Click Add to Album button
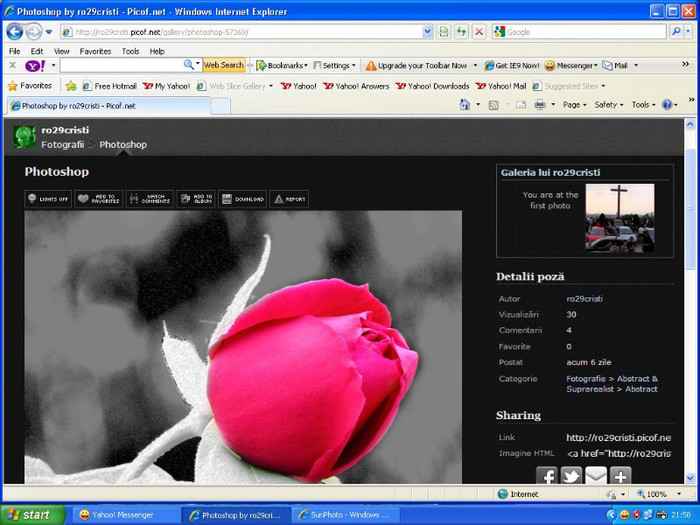This screenshot has height=525, width=700. point(196,199)
